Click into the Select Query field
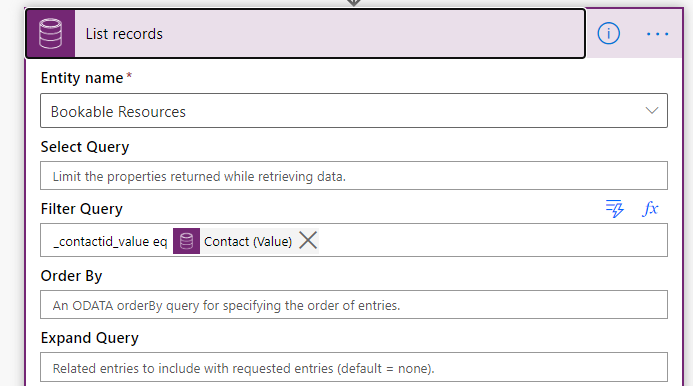693x386 pixels. tap(354, 176)
